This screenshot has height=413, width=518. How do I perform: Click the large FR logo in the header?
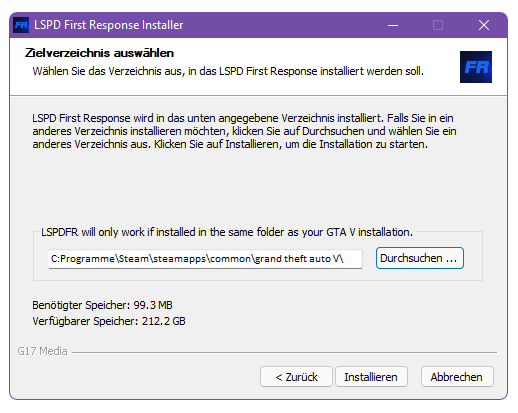476,67
